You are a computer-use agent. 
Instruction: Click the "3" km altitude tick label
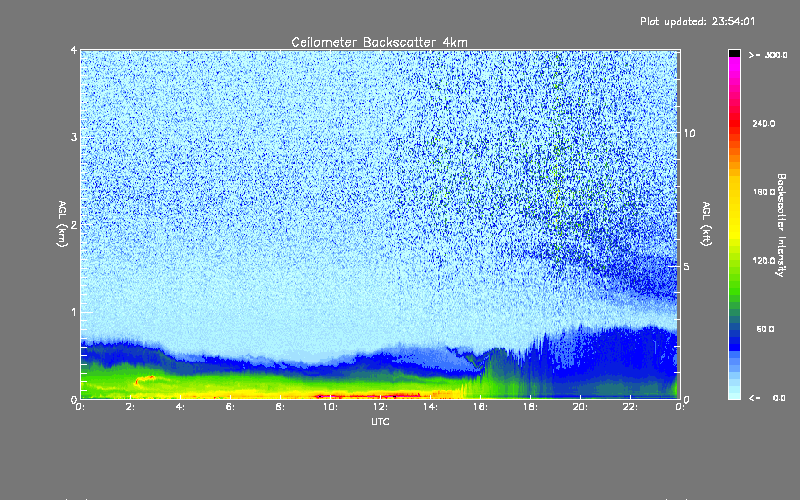74,137
